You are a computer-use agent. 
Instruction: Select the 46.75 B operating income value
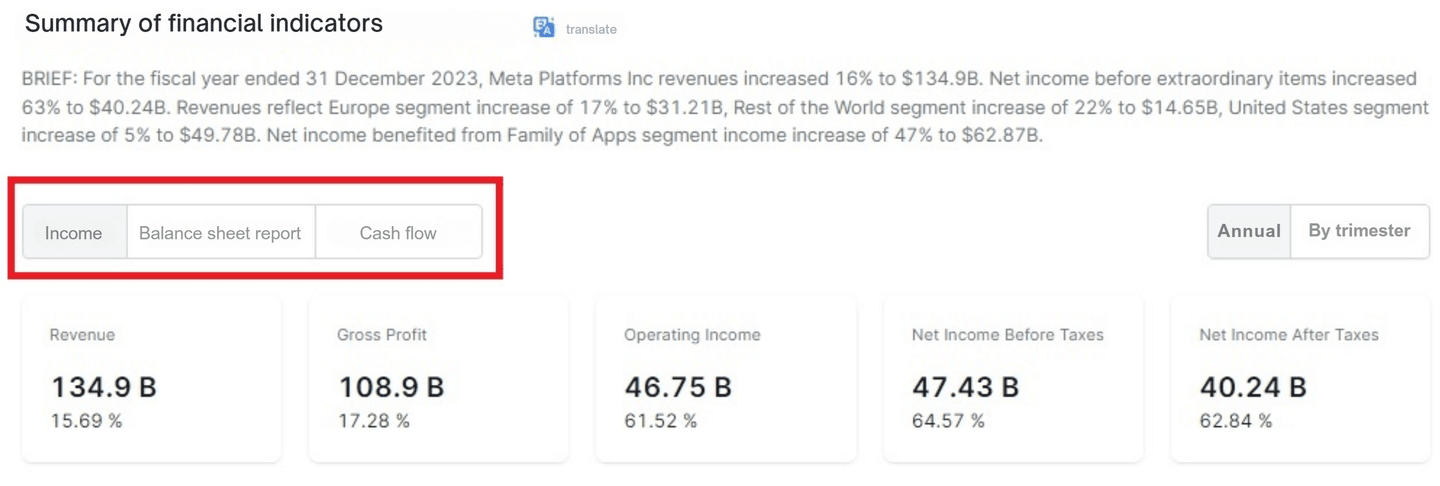(678, 387)
